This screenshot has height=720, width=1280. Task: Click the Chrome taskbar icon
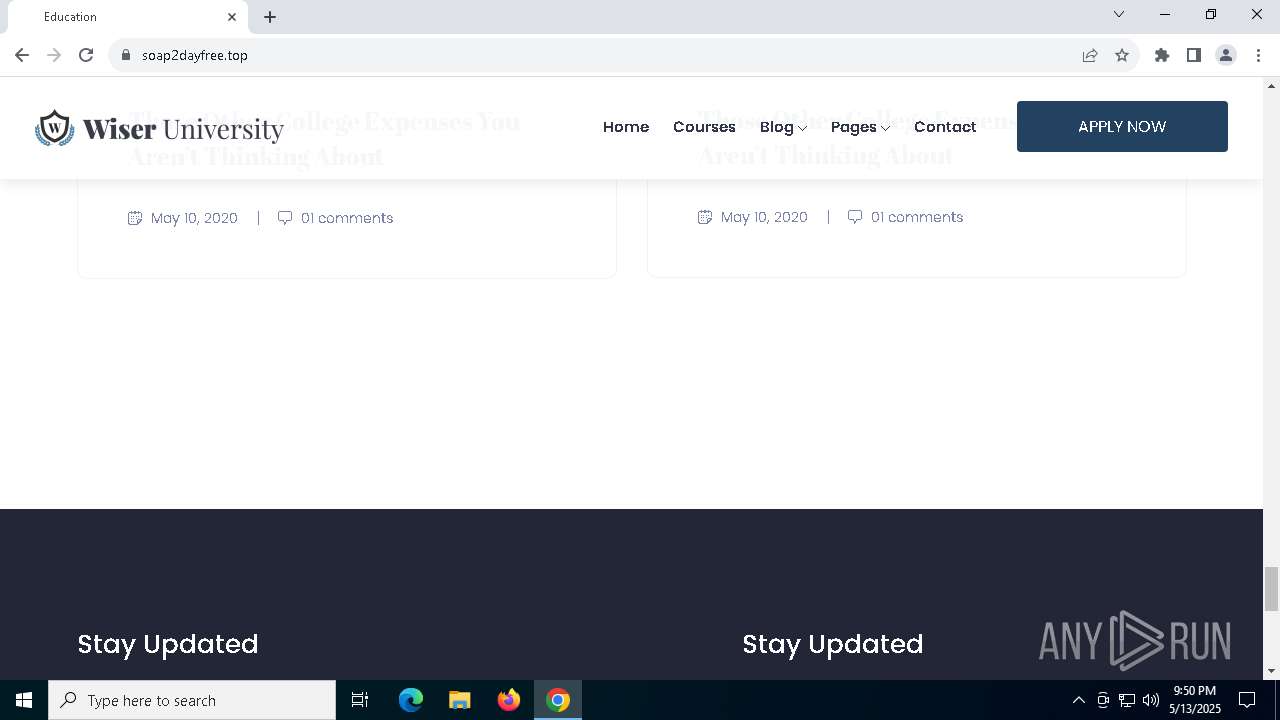click(558, 700)
